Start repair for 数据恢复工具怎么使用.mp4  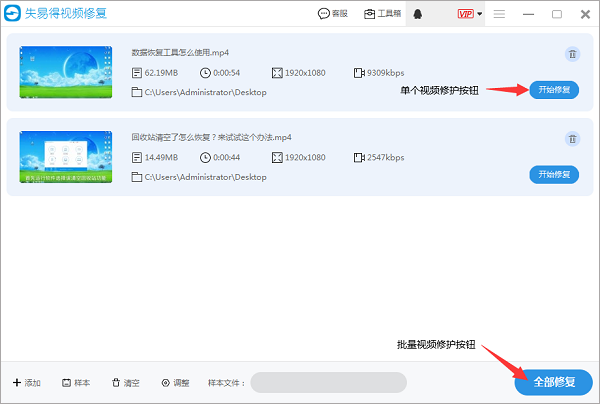click(x=554, y=90)
